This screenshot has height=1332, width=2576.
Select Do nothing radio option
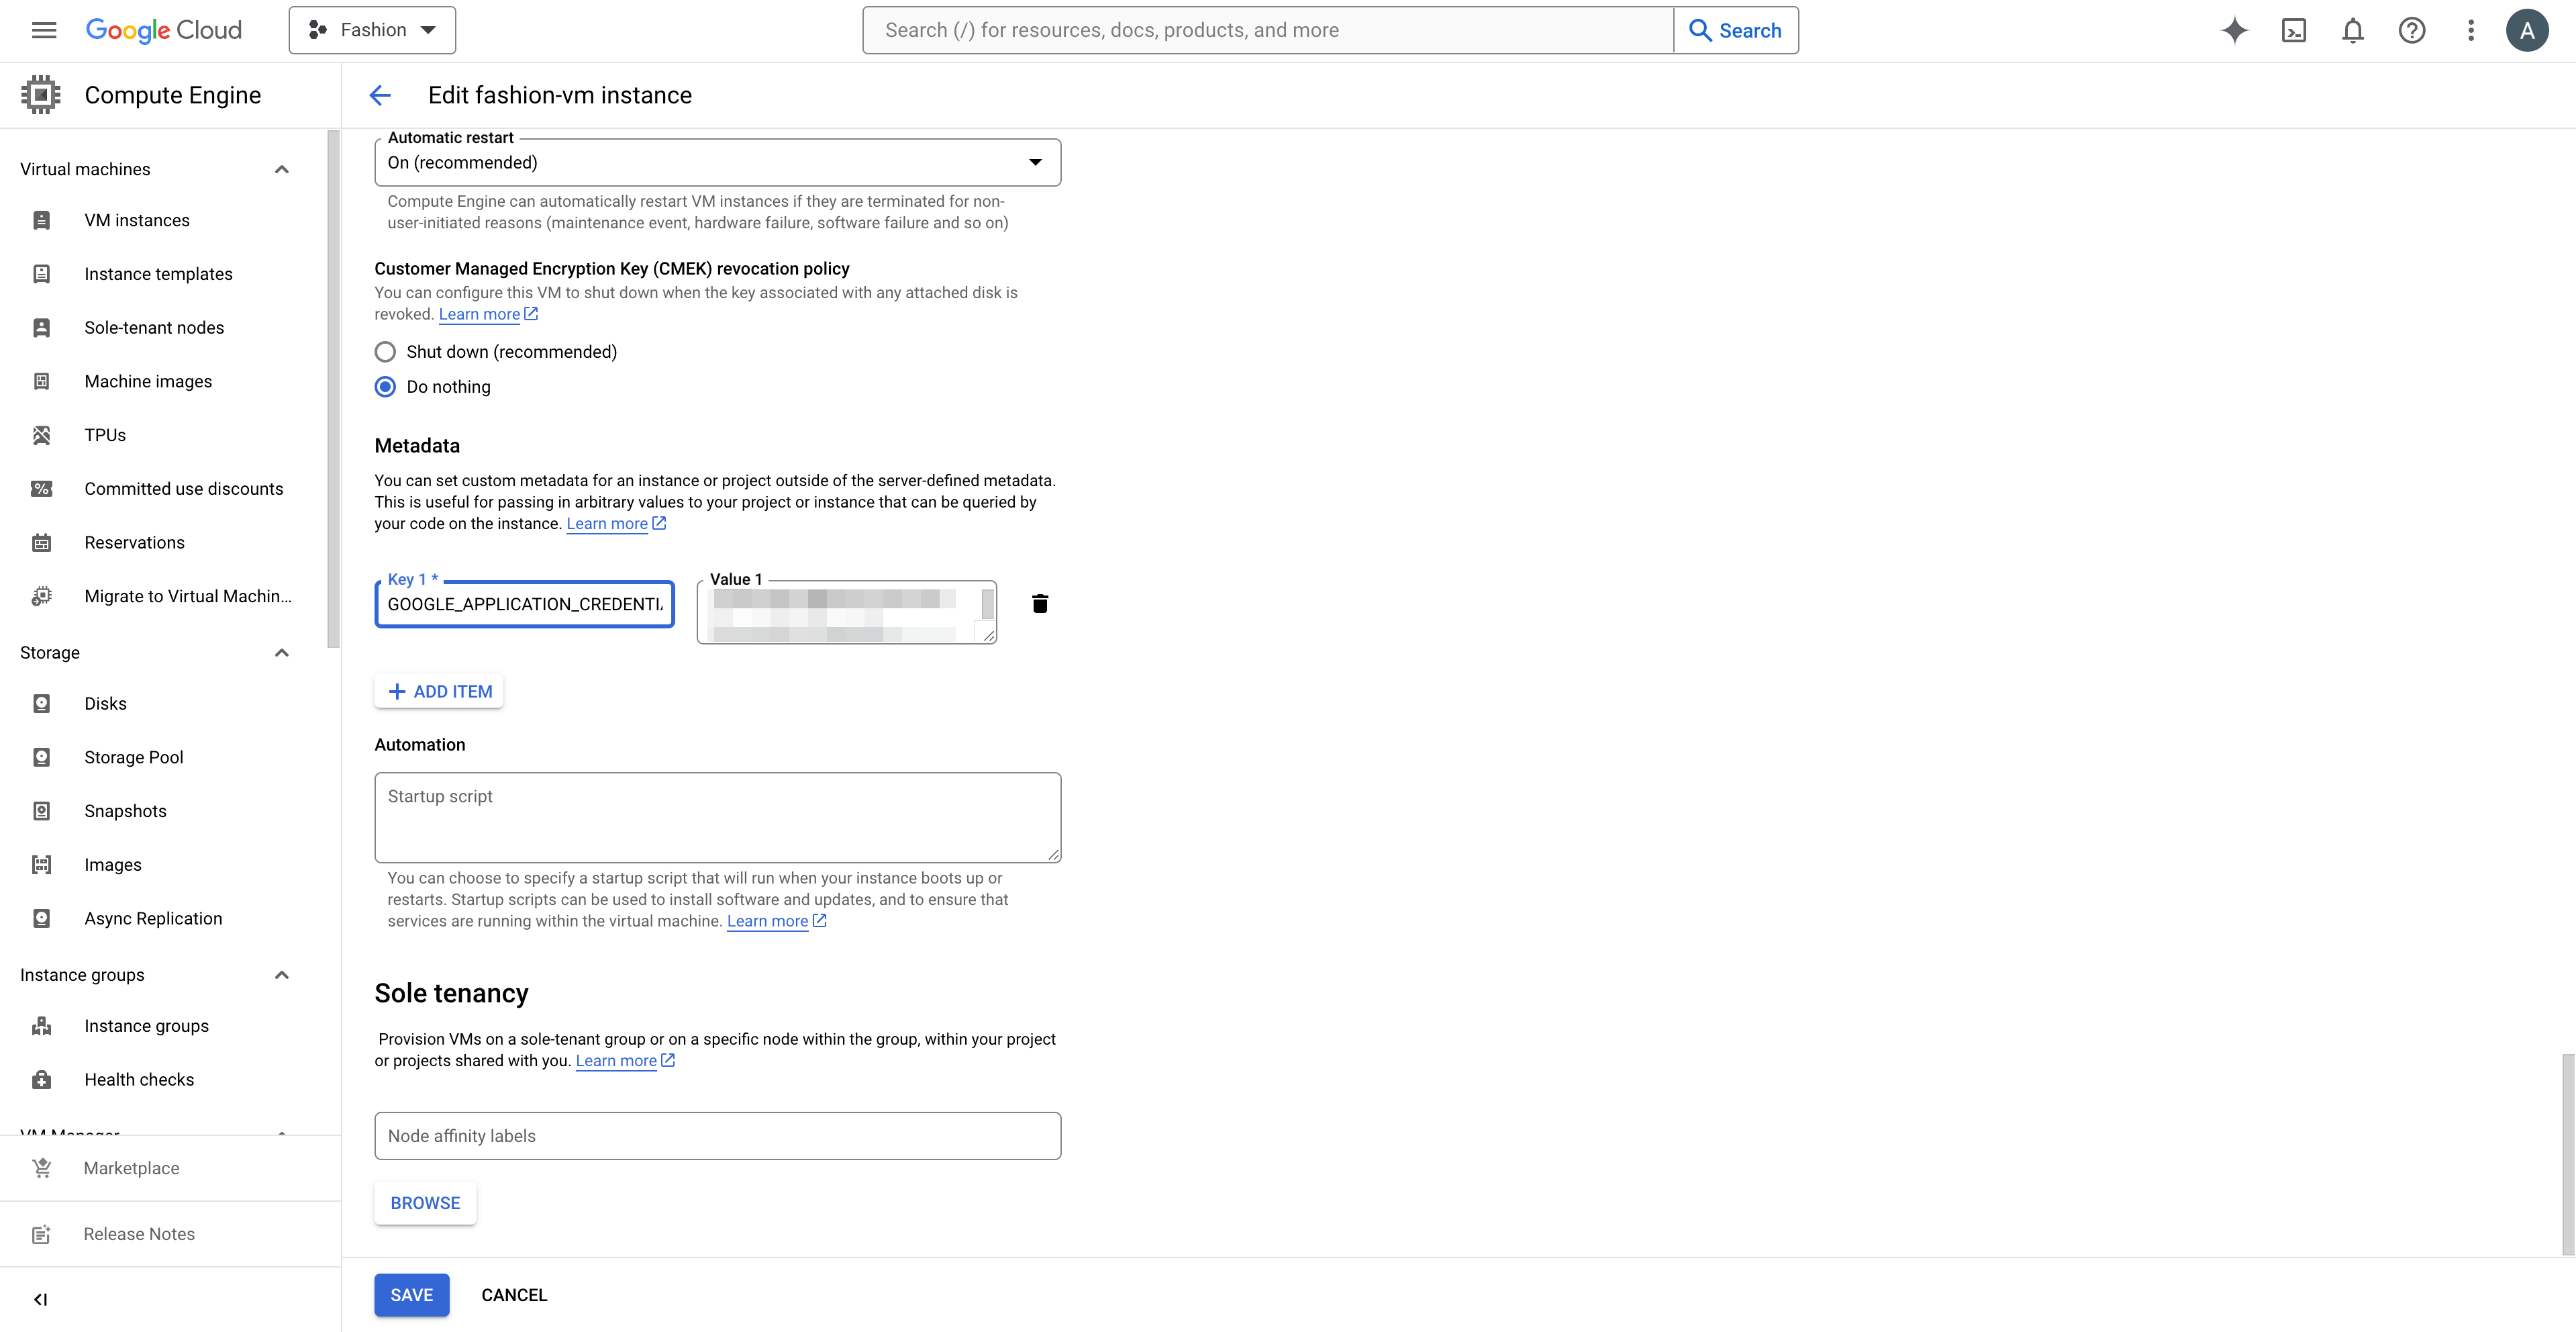(x=385, y=387)
